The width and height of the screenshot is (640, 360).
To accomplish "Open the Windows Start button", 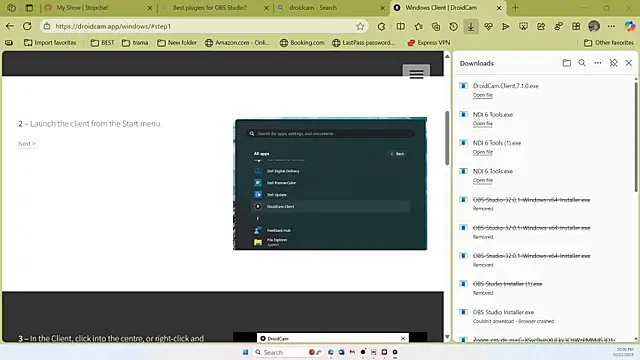I will tap(245, 352).
